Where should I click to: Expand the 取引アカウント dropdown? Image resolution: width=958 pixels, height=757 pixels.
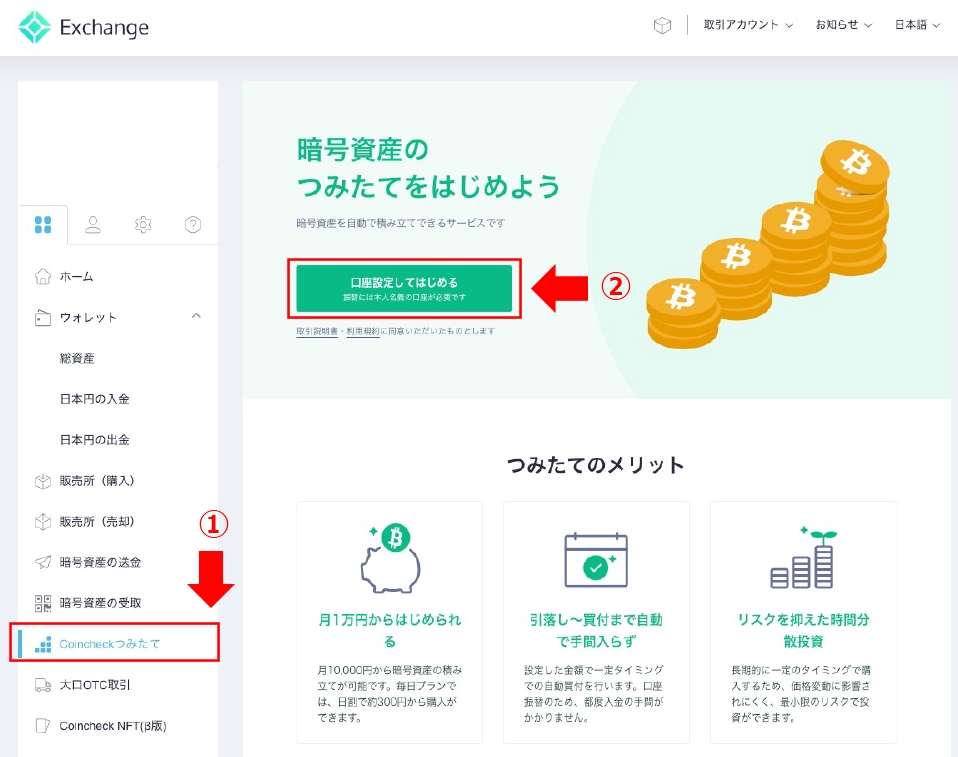pos(748,25)
